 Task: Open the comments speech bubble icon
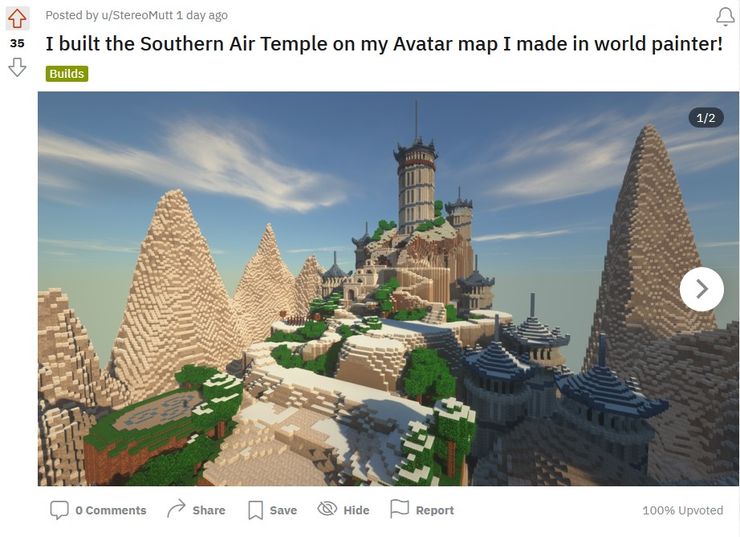59,510
